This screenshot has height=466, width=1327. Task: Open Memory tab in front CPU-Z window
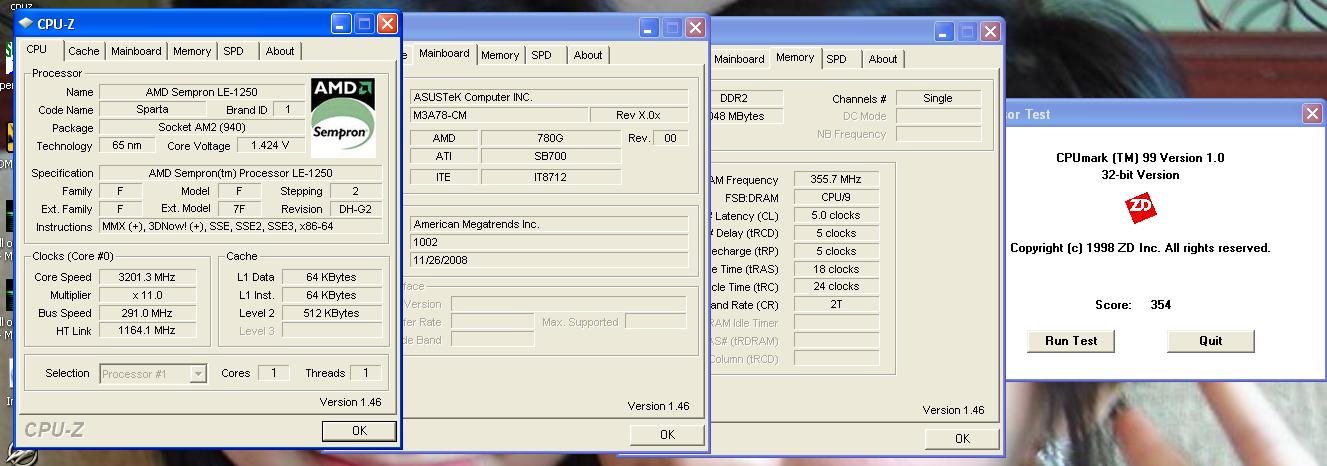click(x=192, y=51)
